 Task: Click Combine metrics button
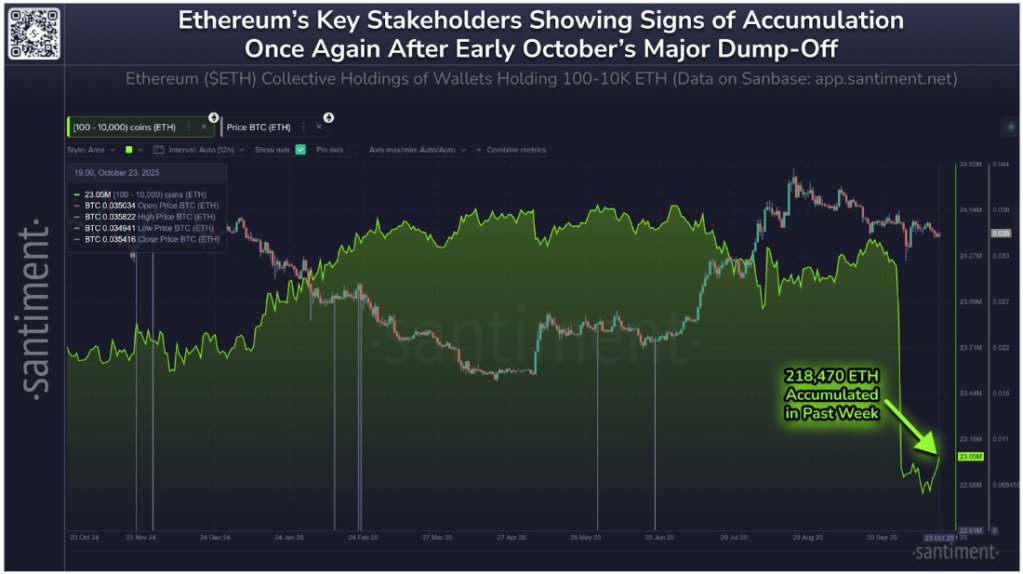pos(516,150)
